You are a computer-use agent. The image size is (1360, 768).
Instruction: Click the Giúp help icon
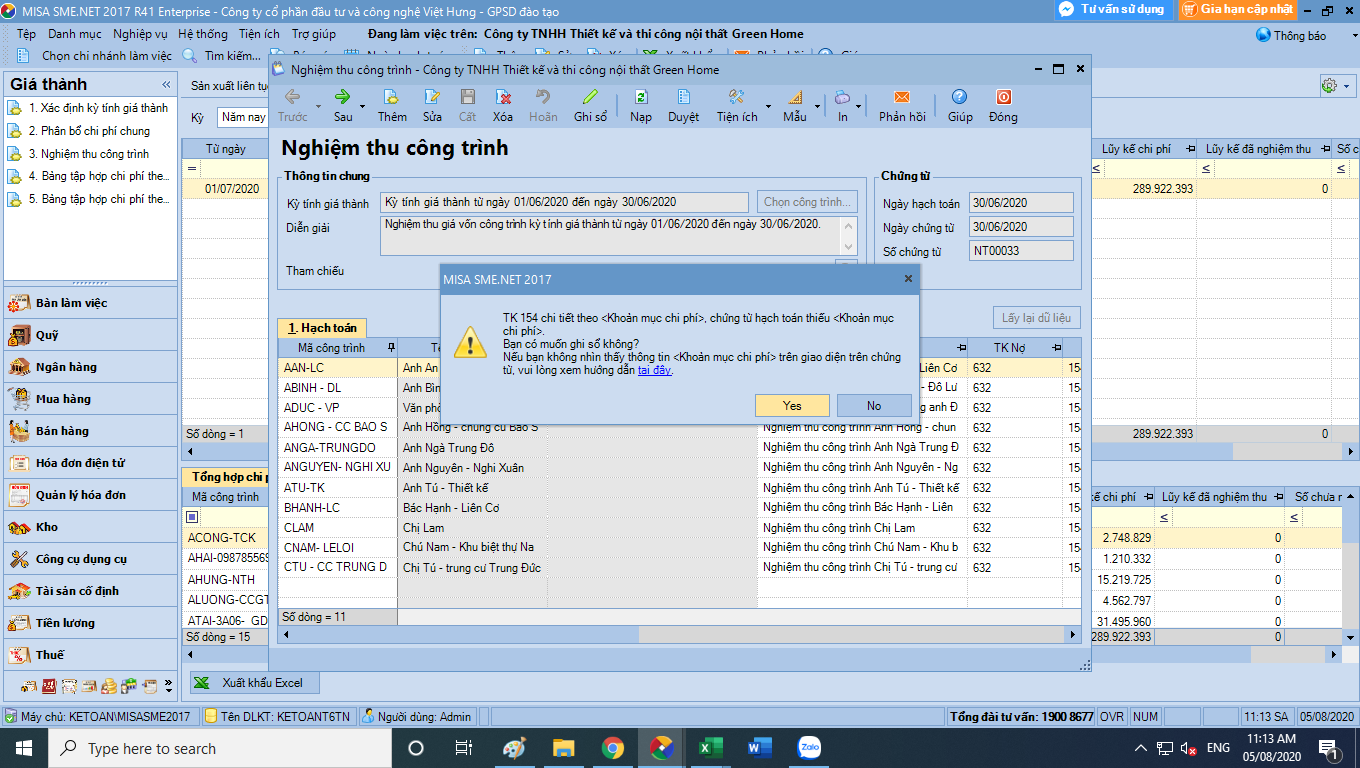(x=960, y=97)
